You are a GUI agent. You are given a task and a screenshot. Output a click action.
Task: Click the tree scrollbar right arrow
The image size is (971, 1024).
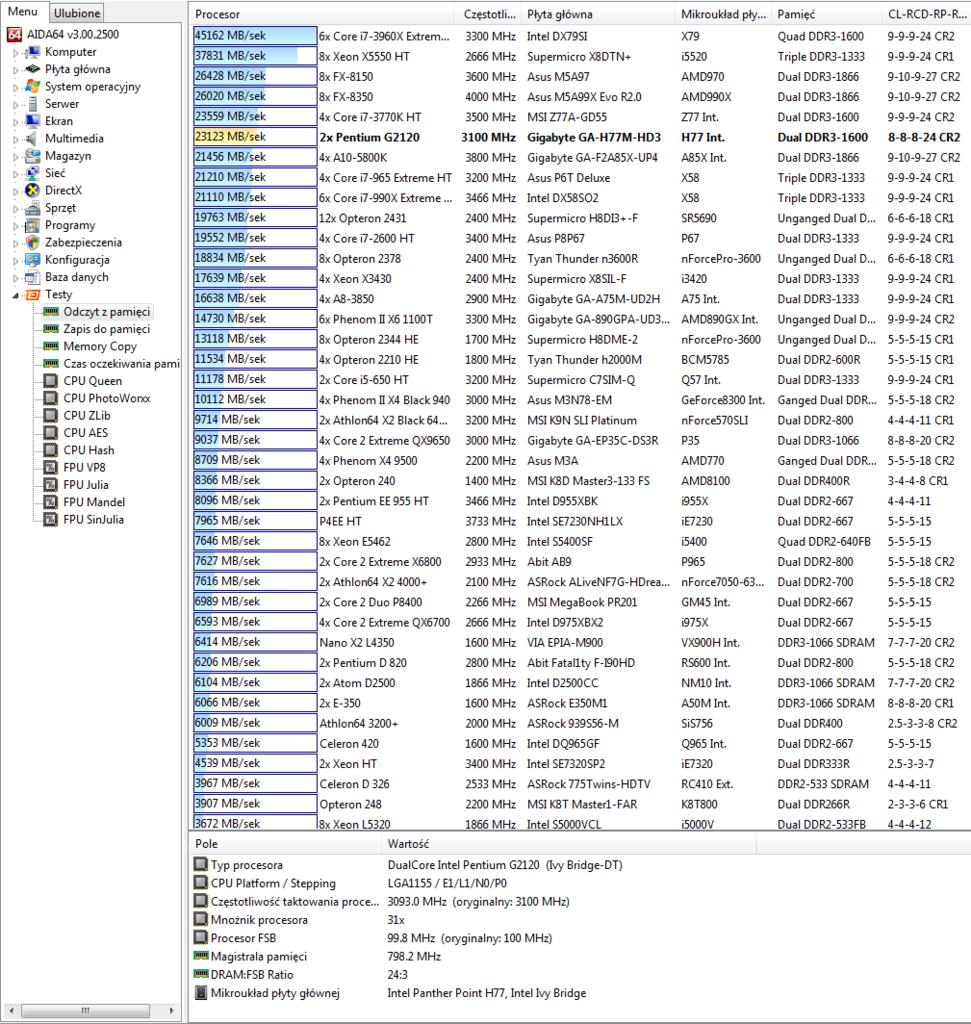(x=172, y=1010)
